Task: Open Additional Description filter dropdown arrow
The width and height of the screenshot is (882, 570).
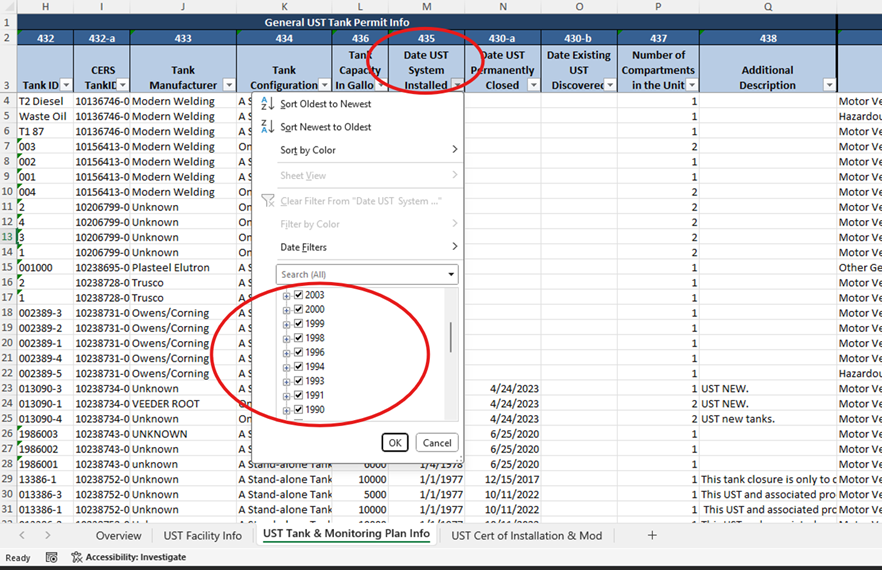Action: (829, 86)
